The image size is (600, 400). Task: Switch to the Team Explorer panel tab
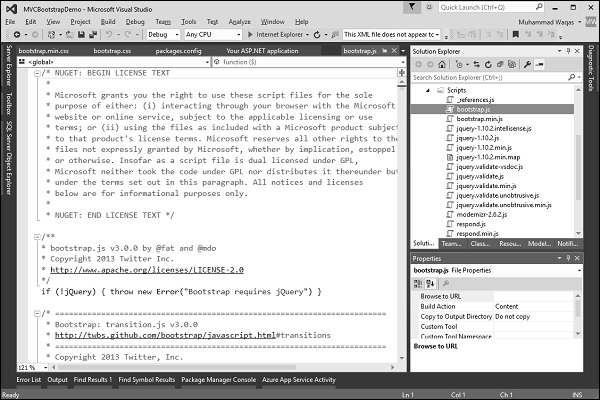click(x=452, y=243)
